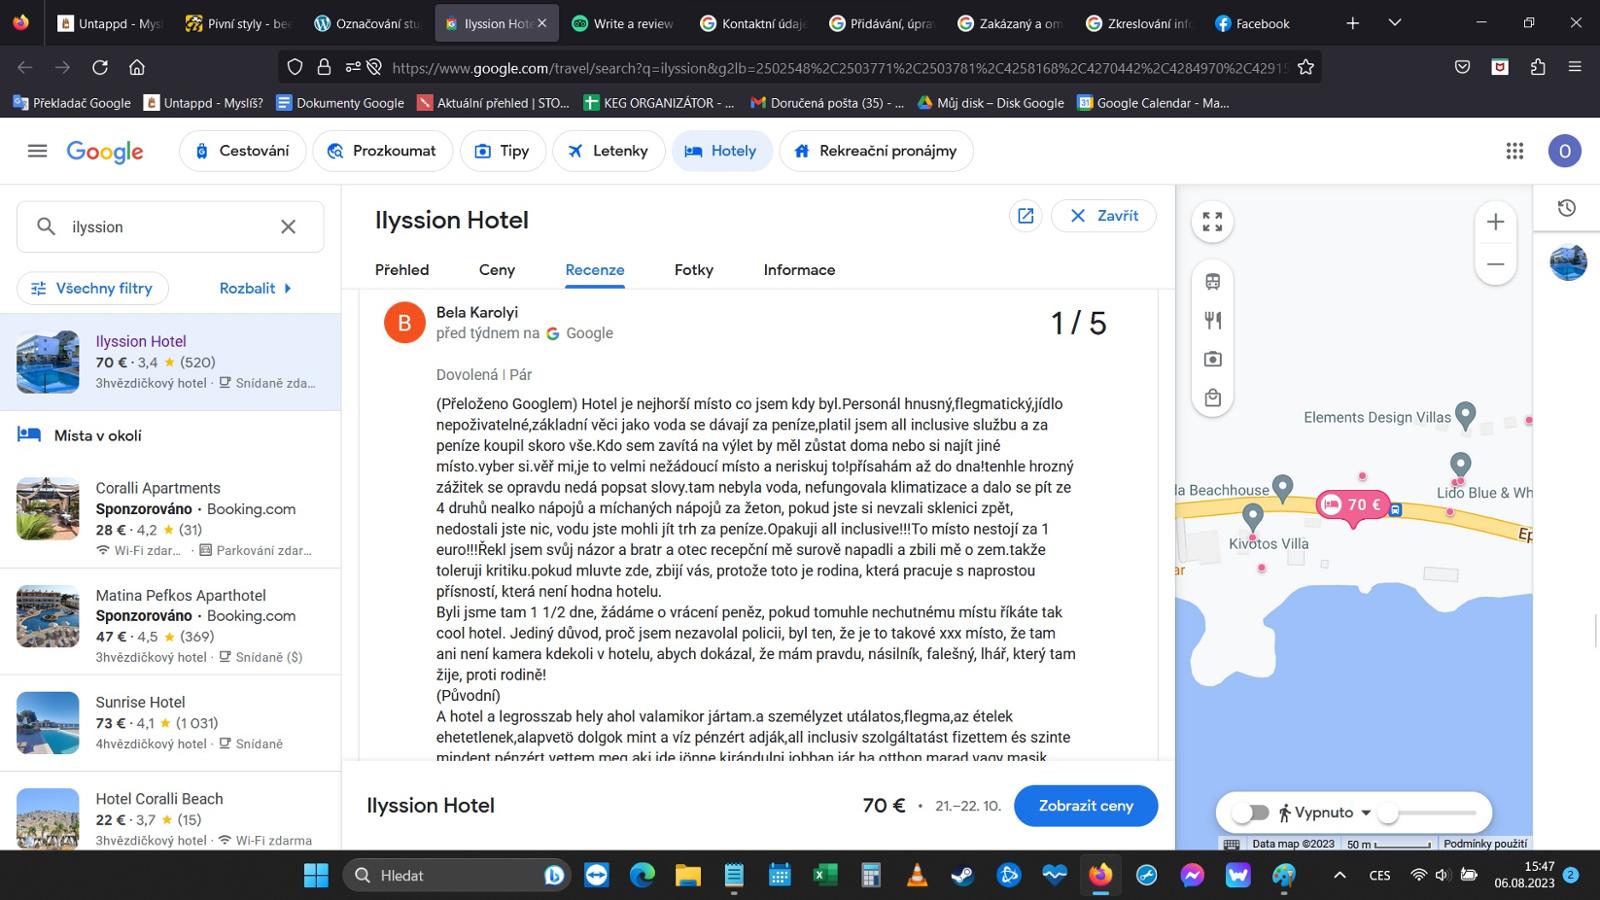Open Bela Karolyi reviewer avatar
Viewport: 1600px width, 900px height.
click(405, 322)
